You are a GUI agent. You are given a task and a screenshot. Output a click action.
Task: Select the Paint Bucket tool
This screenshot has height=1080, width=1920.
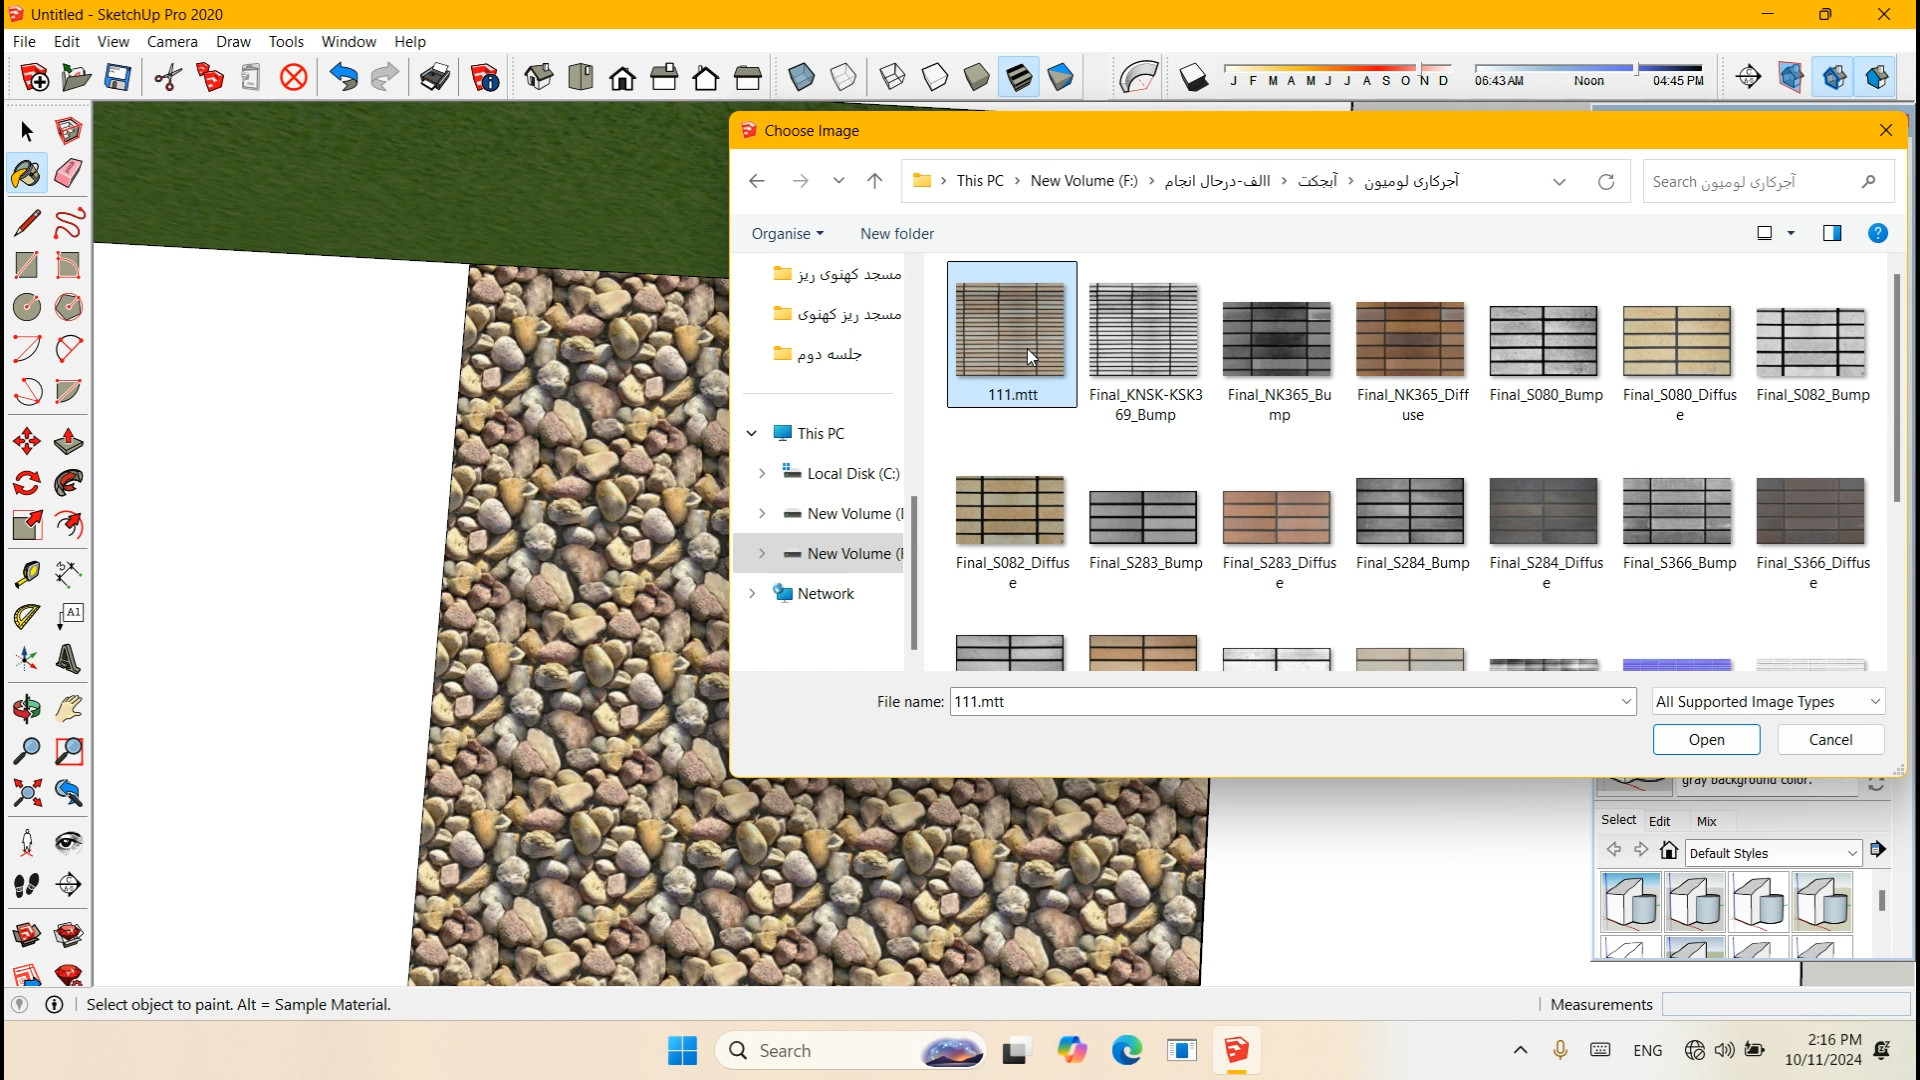click(x=27, y=173)
